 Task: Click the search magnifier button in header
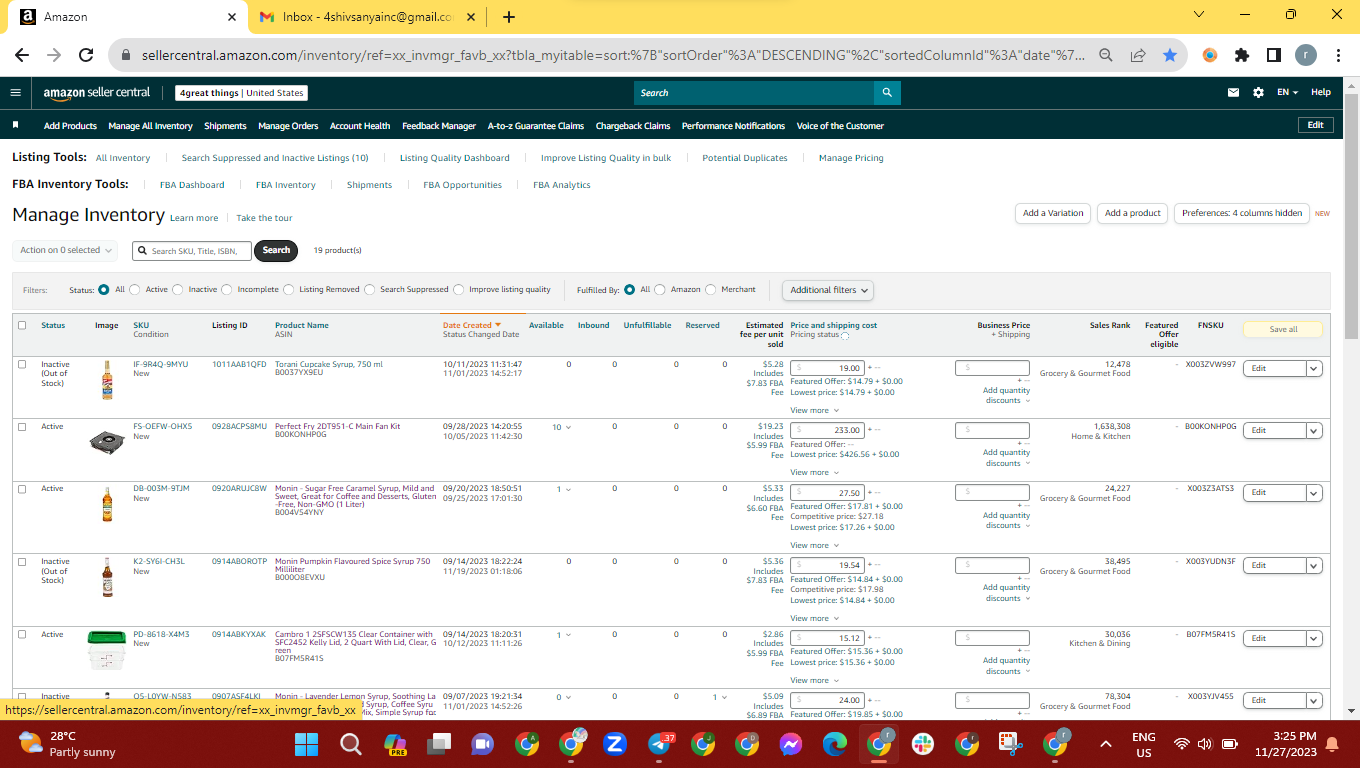point(887,93)
